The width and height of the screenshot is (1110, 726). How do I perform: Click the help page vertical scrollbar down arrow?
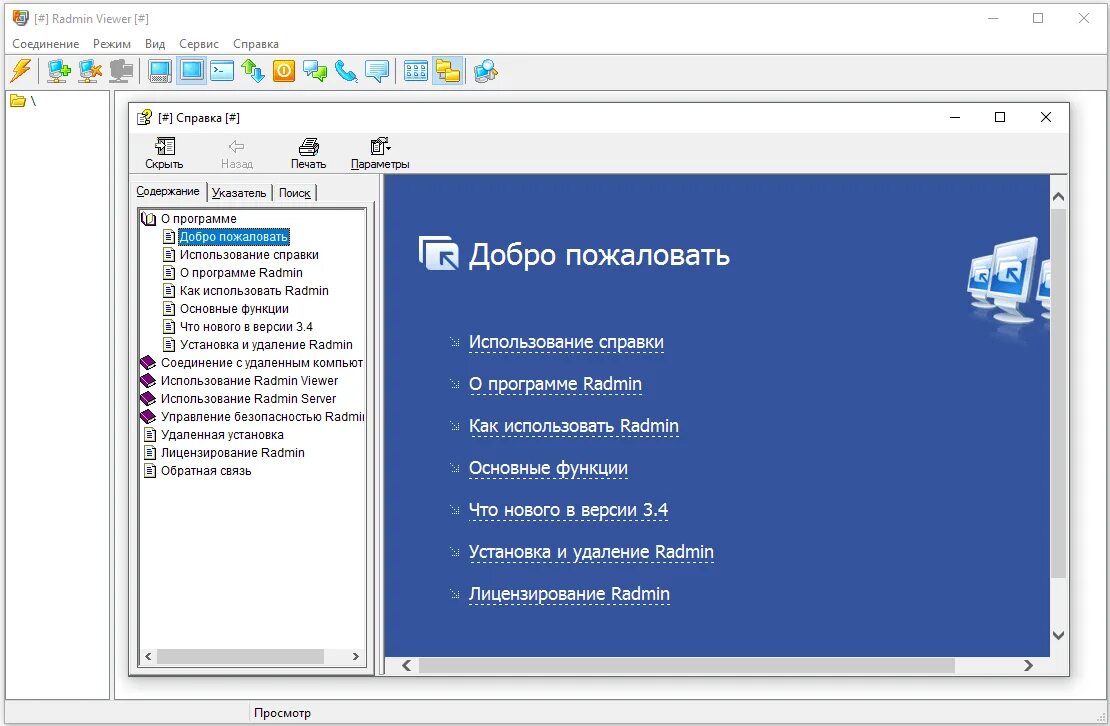point(1058,635)
